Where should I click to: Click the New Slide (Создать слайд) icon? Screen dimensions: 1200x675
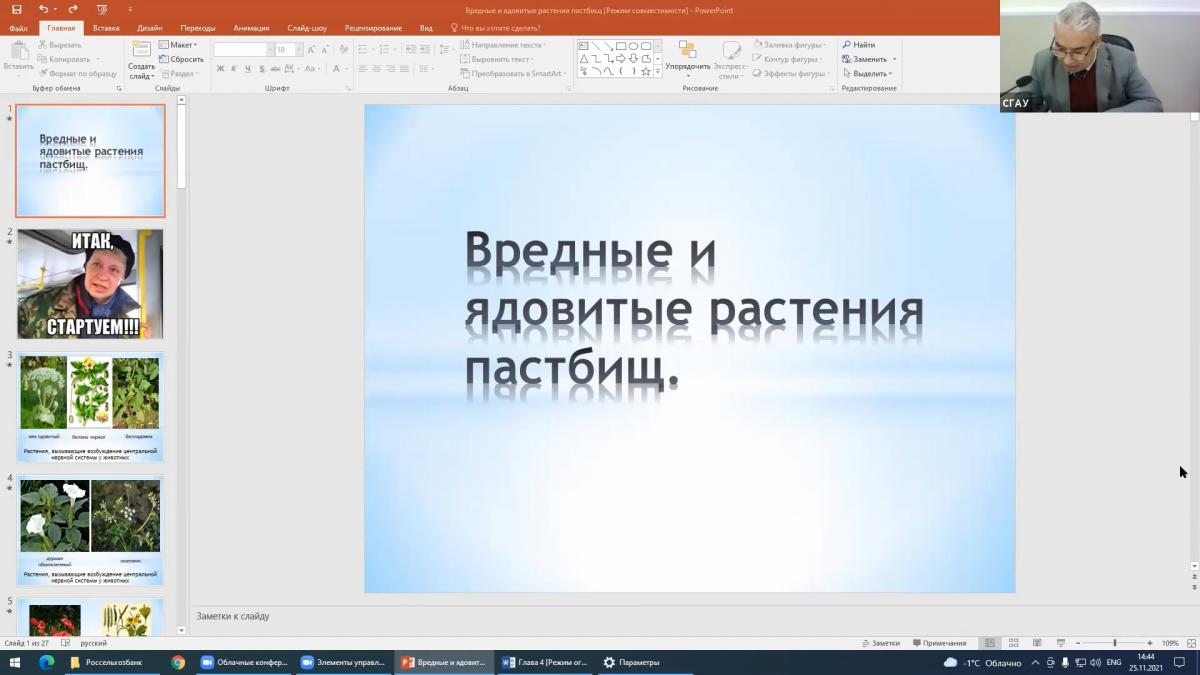tap(141, 49)
